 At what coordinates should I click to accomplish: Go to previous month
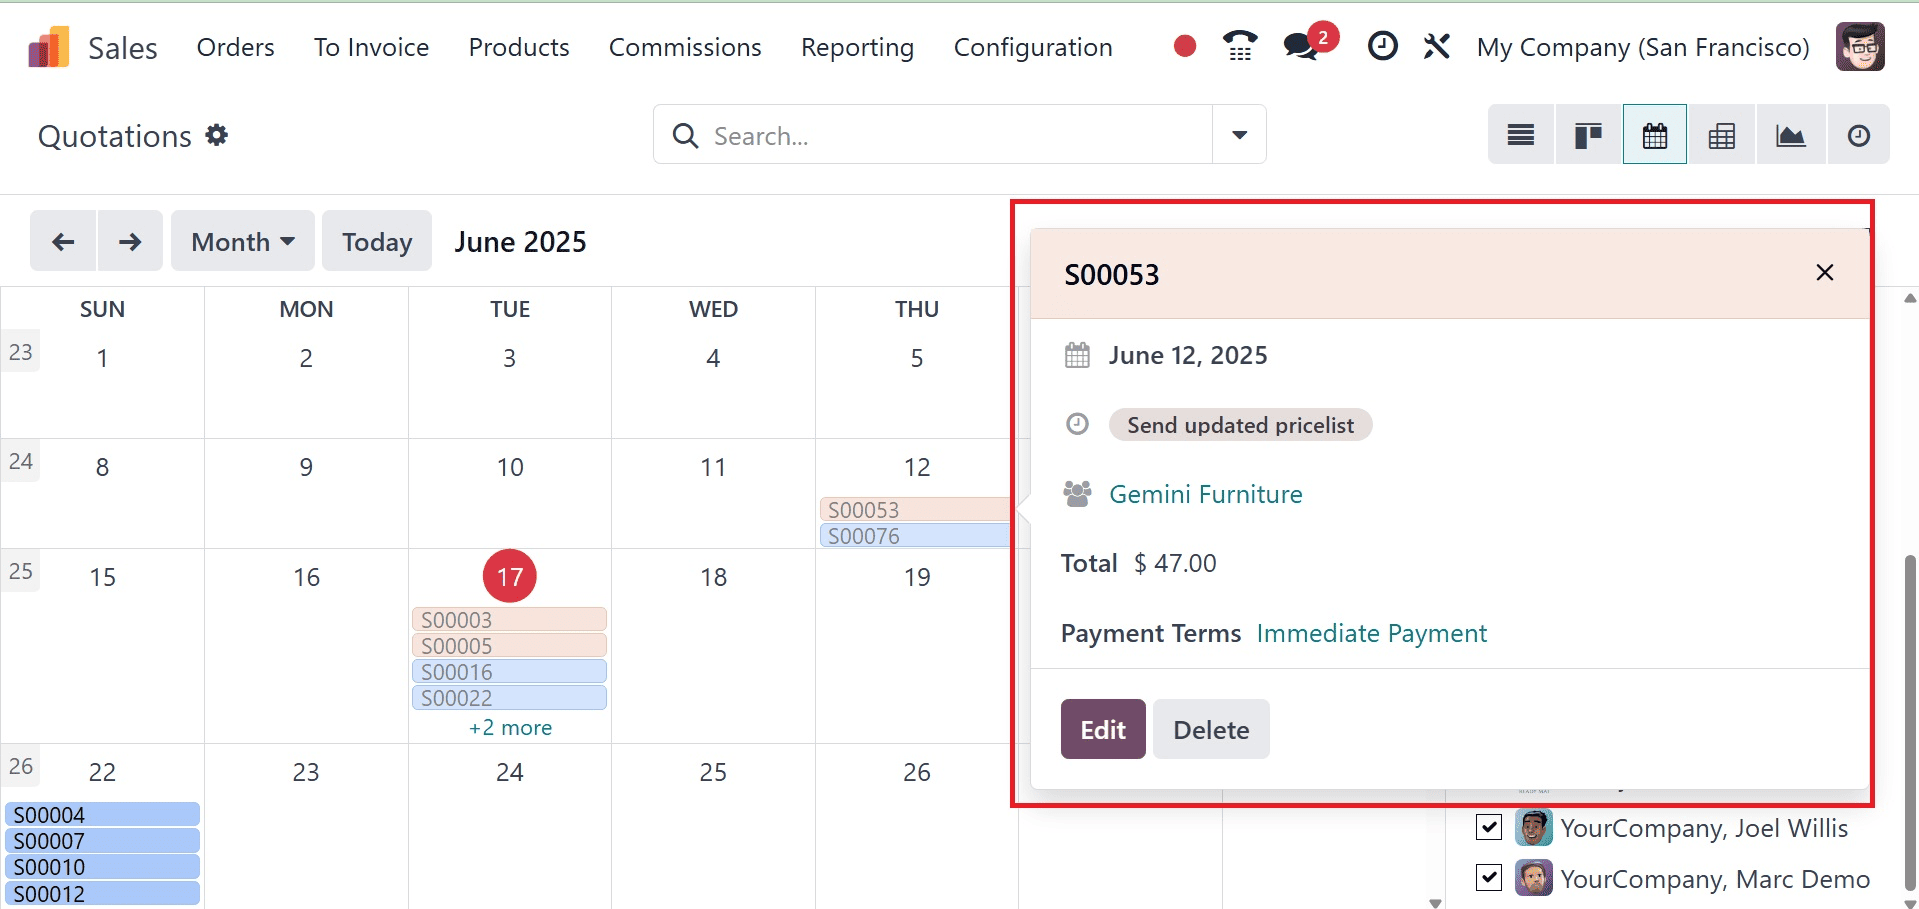coord(63,241)
